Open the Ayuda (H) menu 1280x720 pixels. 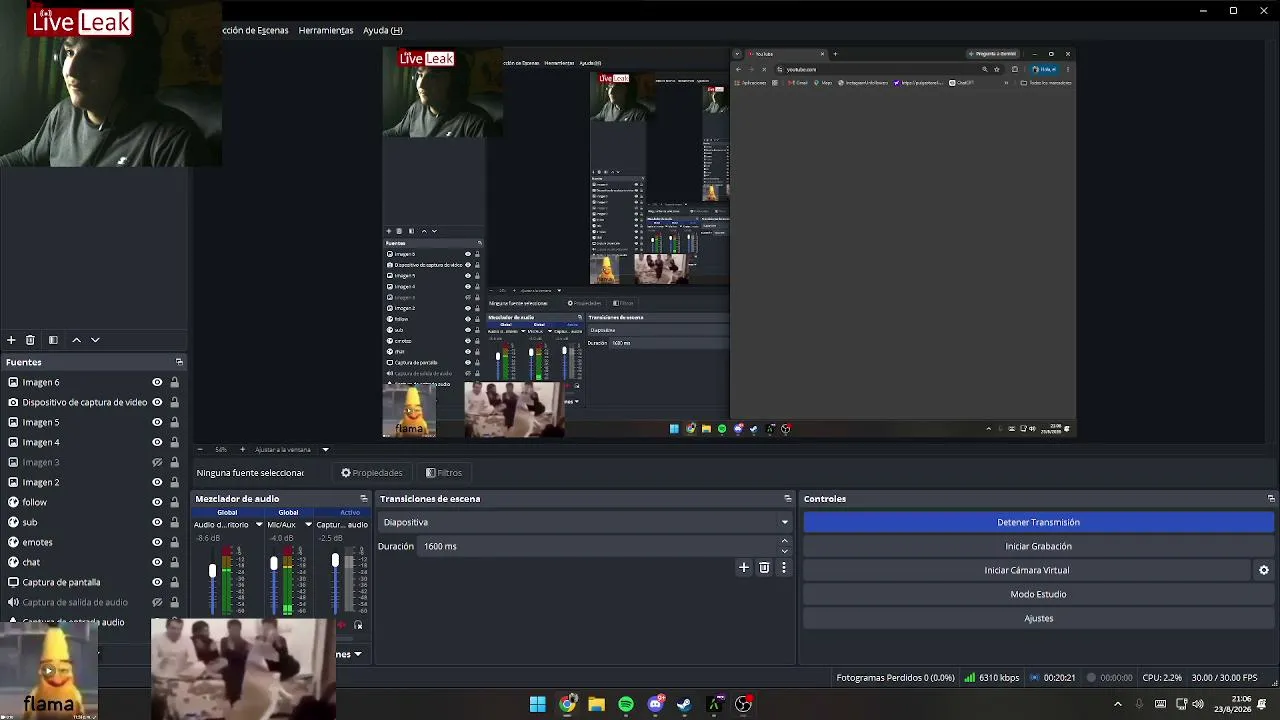383,30
